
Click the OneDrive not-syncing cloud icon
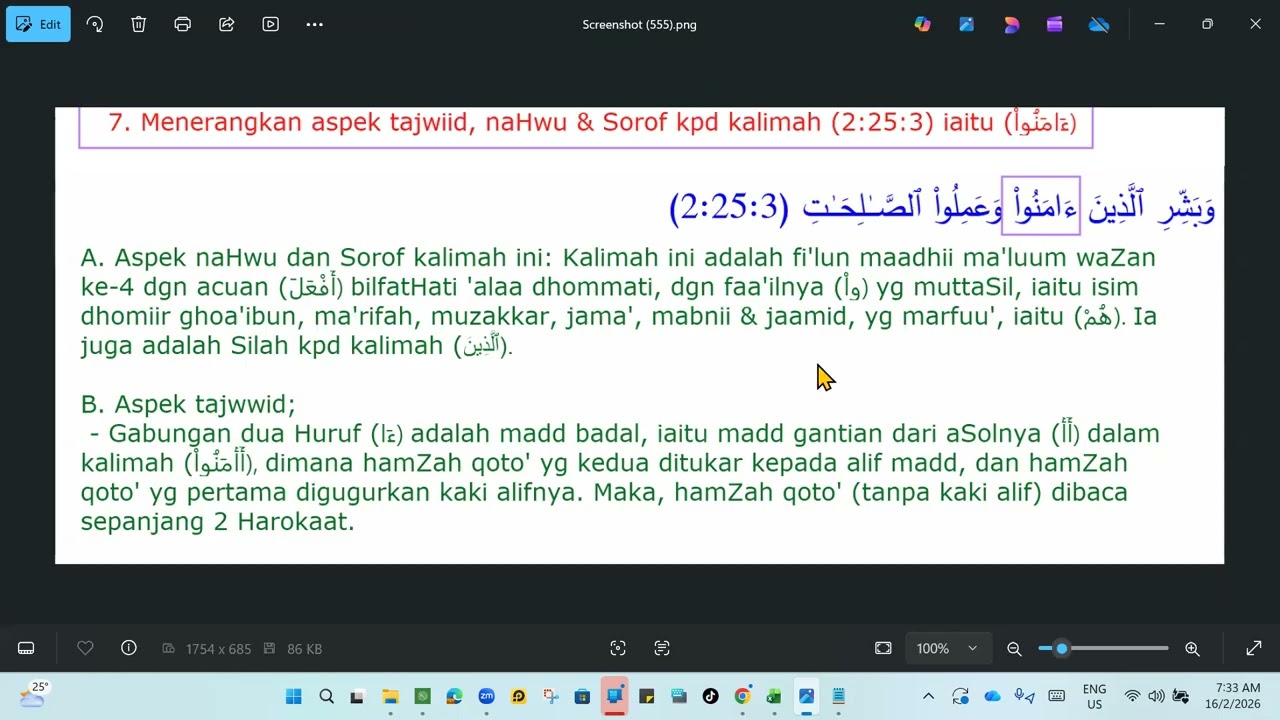[1099, 24]
